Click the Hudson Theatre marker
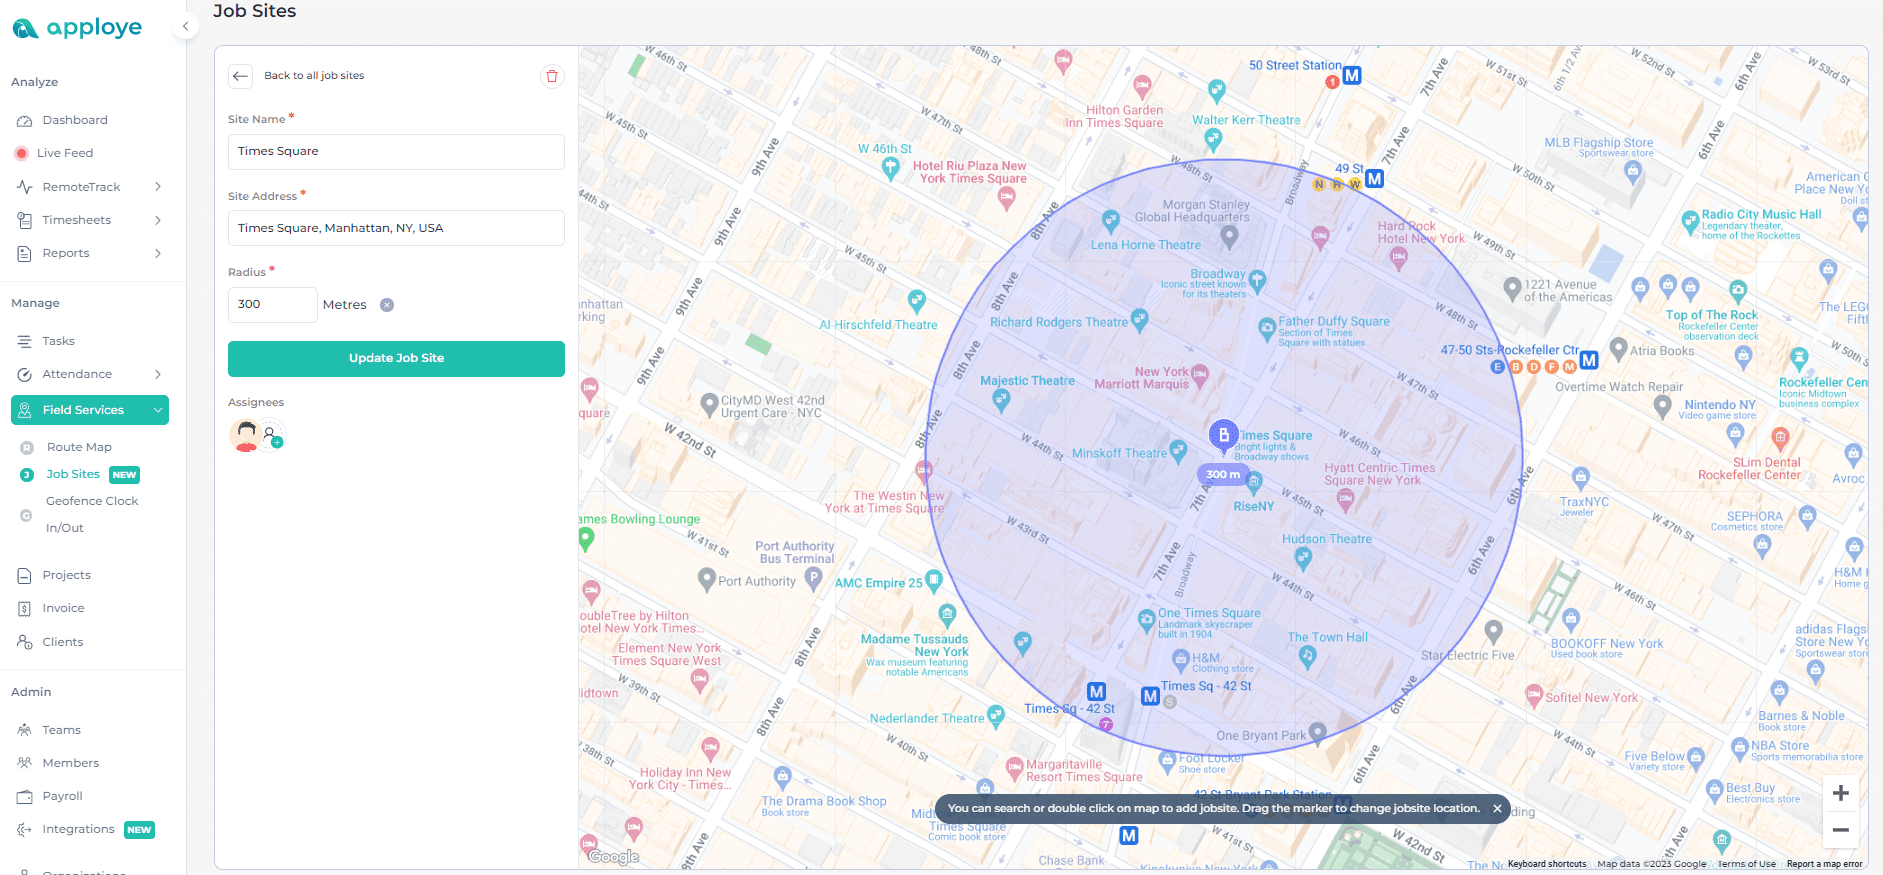The image size is (1883, 875). pyautogui.click(x=1303, y=557)
